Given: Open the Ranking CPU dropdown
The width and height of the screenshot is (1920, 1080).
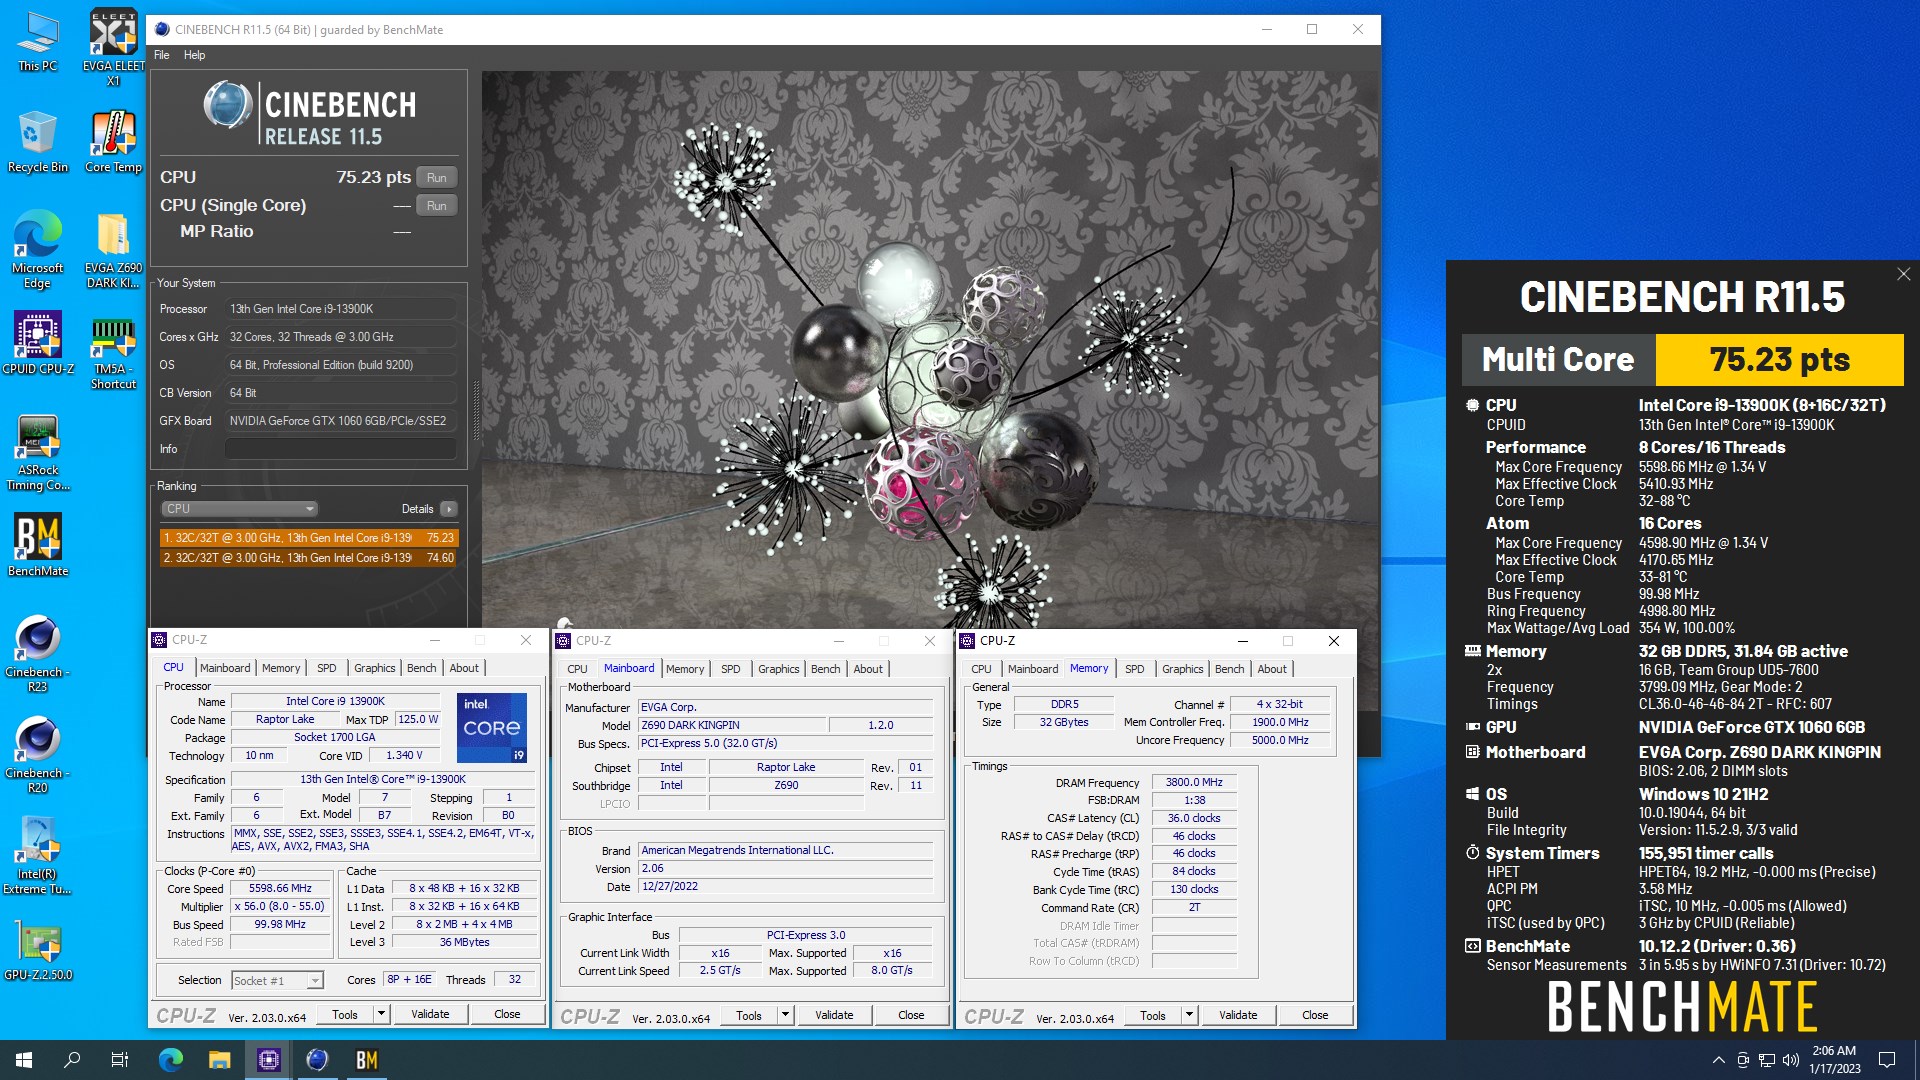Looking at the screenshot, I should click(239, 509).
